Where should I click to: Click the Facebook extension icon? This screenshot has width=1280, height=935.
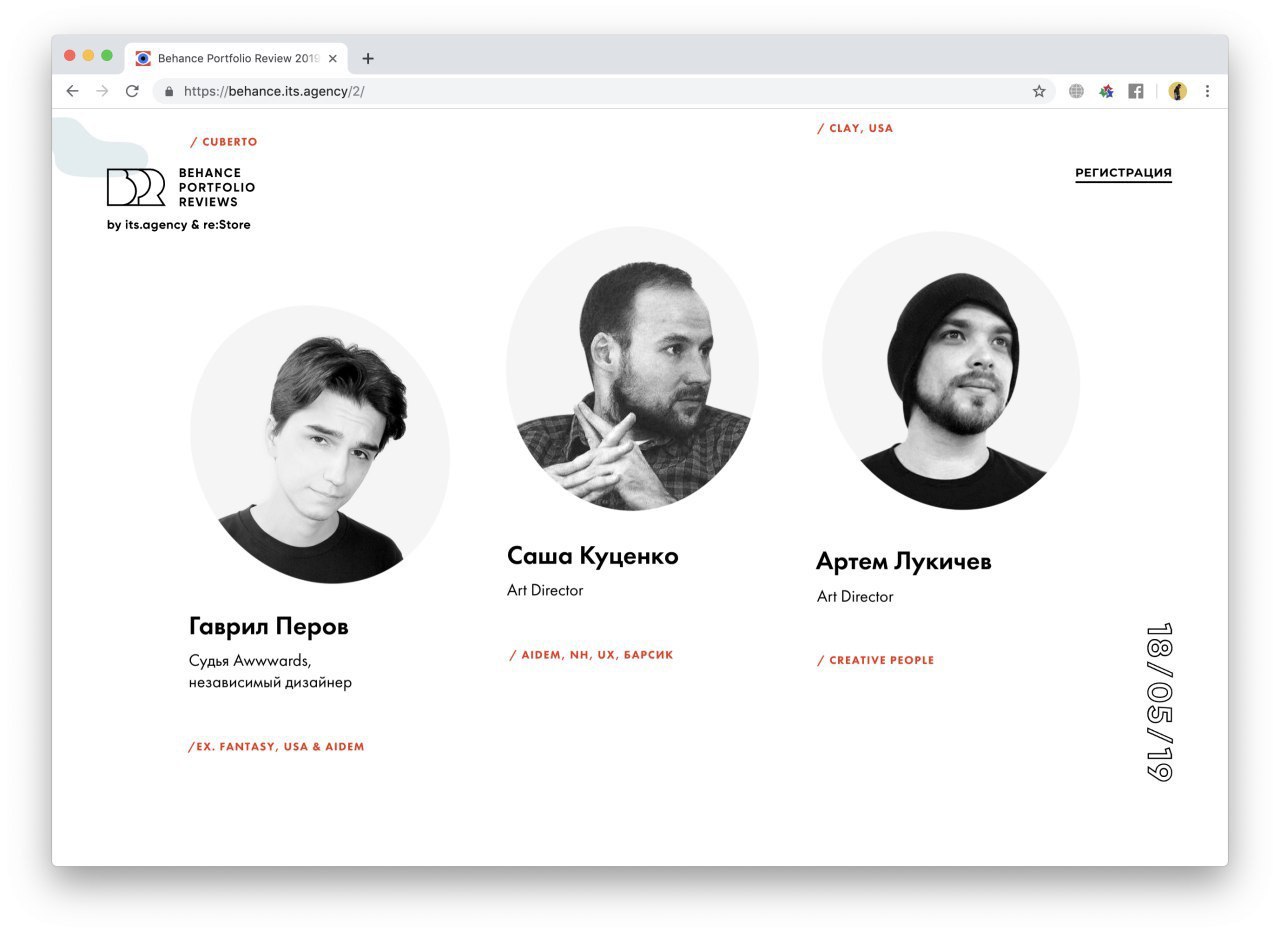point(1136,91)
